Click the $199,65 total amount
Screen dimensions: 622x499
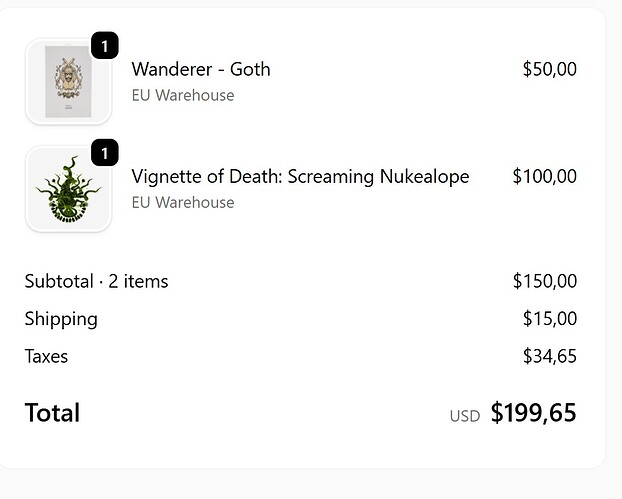tap(534, 413)
